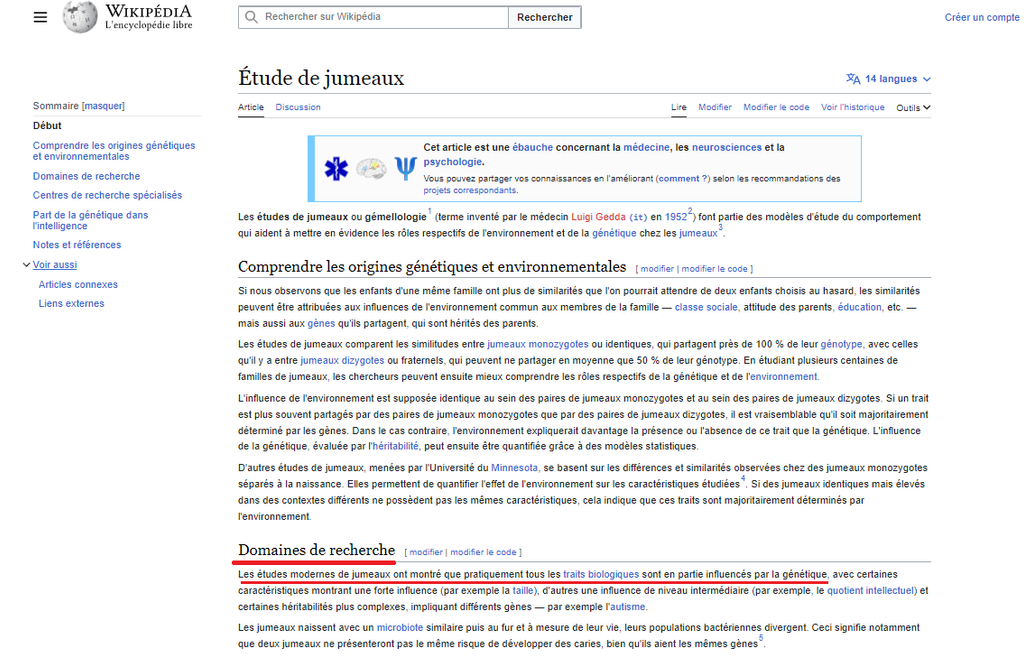
Task: Jump to Centres de recherche spécialisés
Action: [107, 195]
